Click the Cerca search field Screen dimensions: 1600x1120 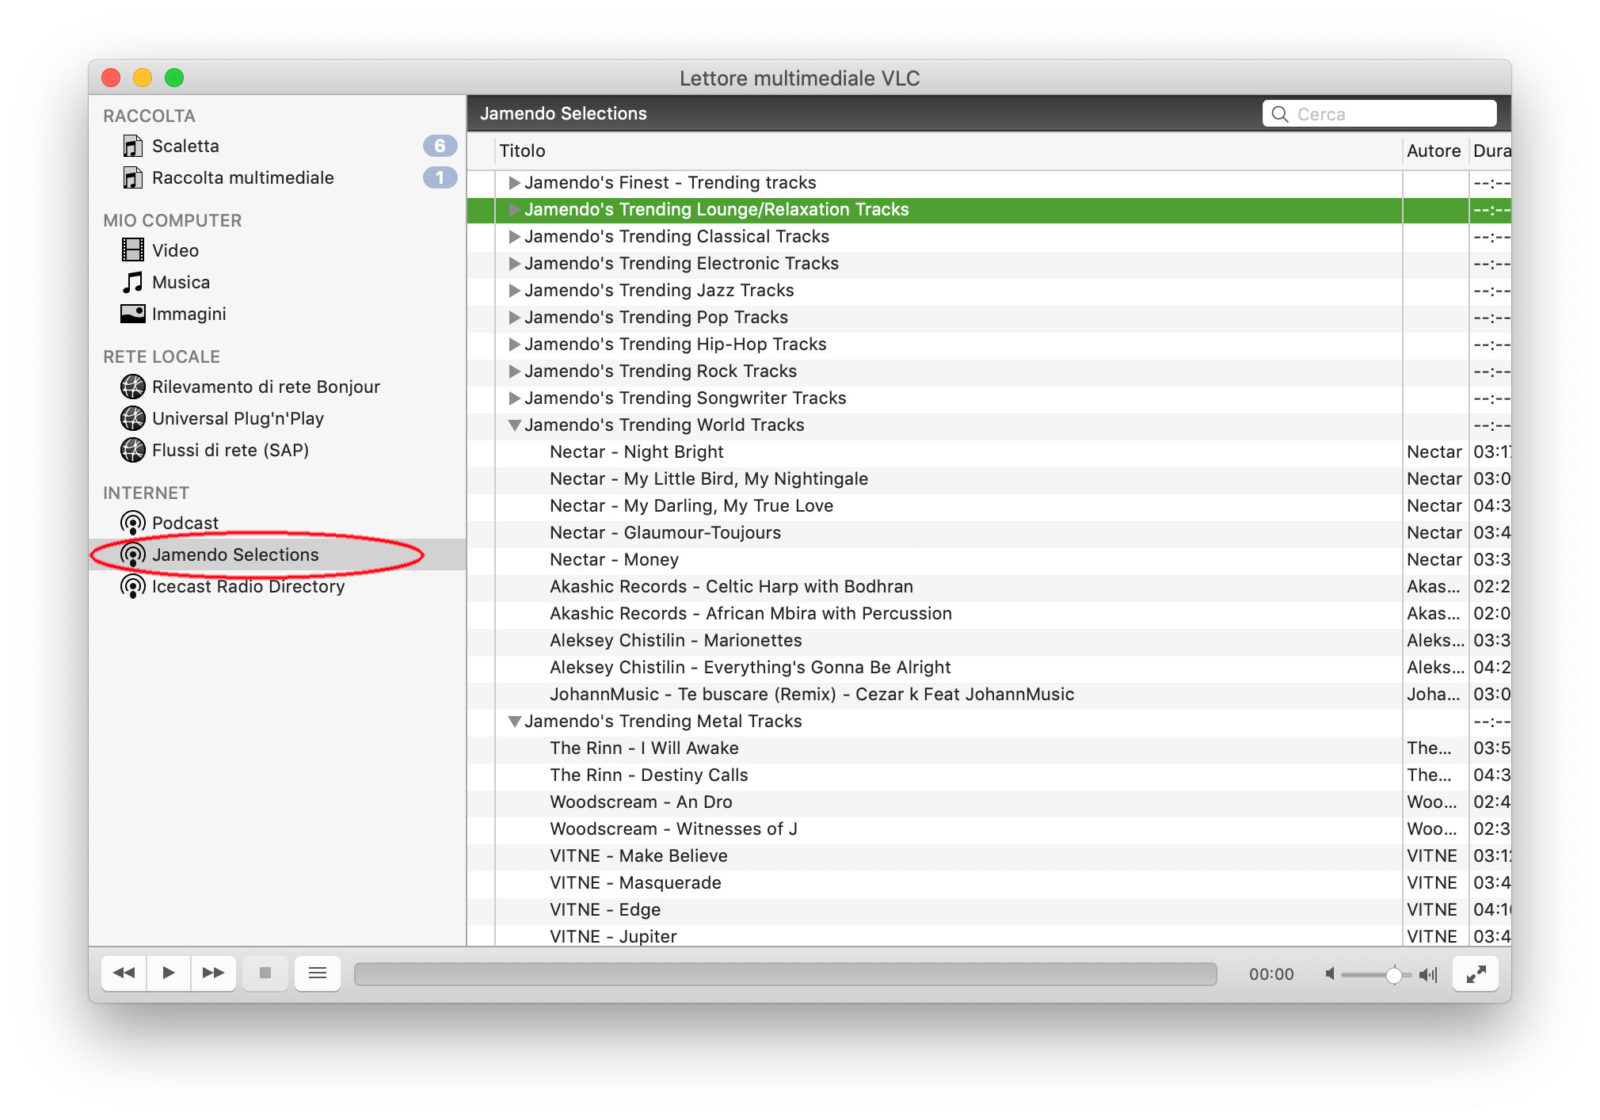tap(1379, 114)
